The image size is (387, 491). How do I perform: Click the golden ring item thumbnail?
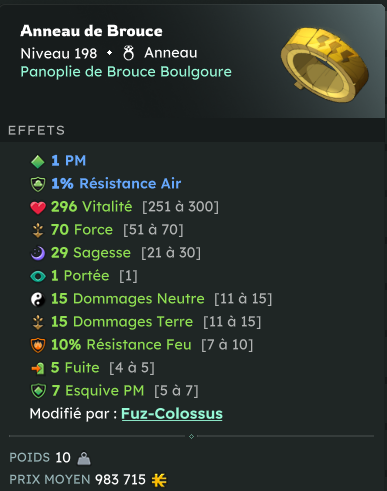[x=325, y=65]
